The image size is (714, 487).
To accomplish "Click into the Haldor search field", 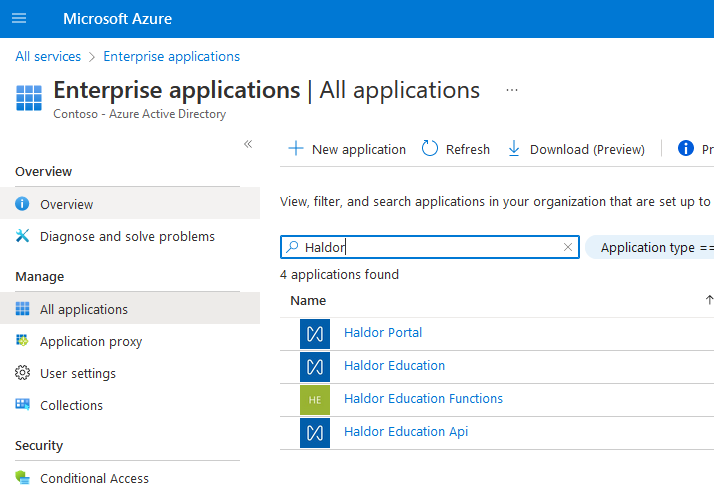I will (x=430, y=247).
